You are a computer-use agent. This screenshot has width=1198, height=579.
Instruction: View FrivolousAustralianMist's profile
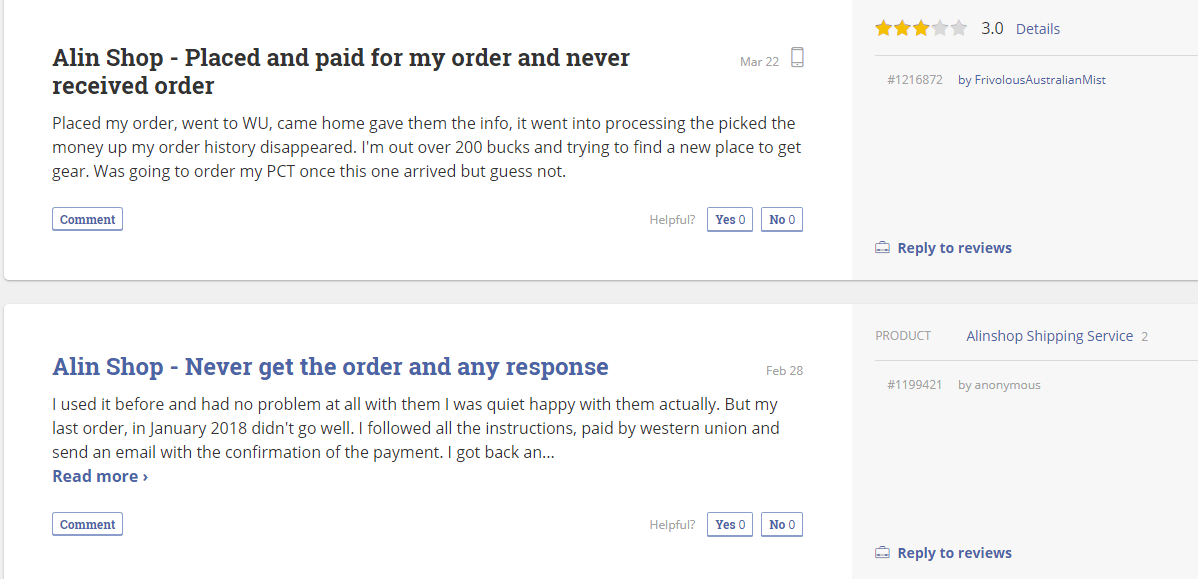[x=1039, y=80]
